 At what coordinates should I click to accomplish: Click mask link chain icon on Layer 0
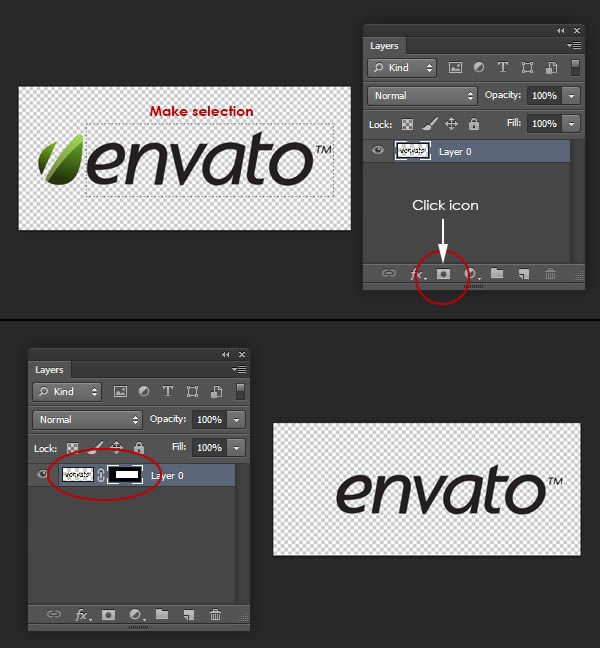pyautogui.click(x=100, y=475)
